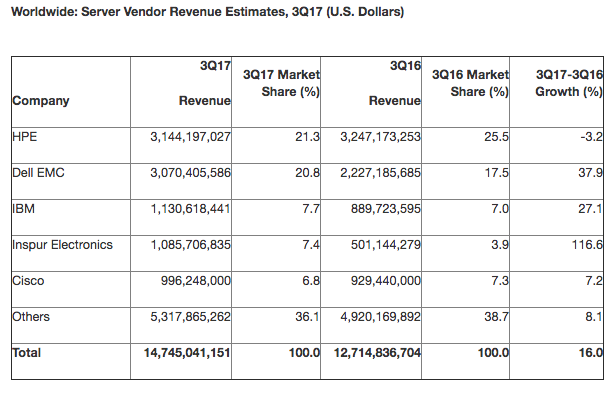Click total 3Q16 revenue 12,714,836,704
Viewport: 616px width, 393px height.
(377, 353)
